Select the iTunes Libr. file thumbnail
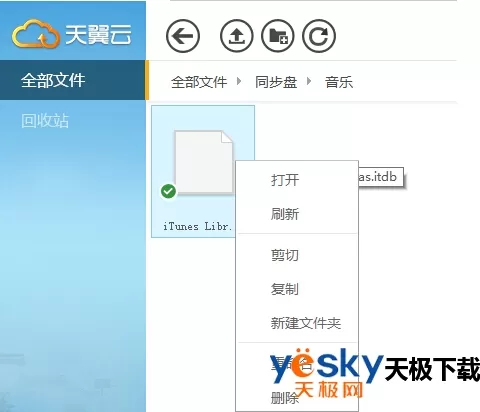Viewport: 480px width, 412px height. coord(203,163)
